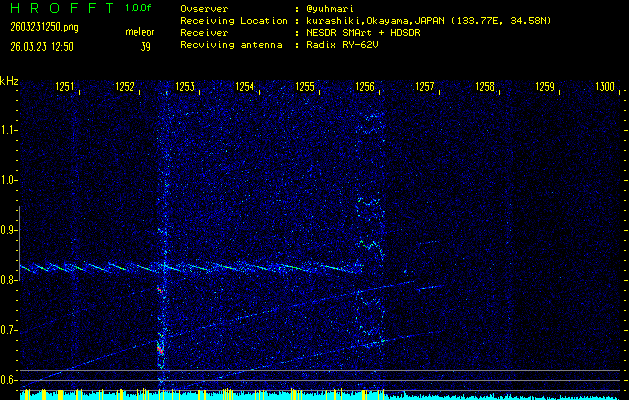
Task: Click the 'Receiver' label
Action: 204,33
